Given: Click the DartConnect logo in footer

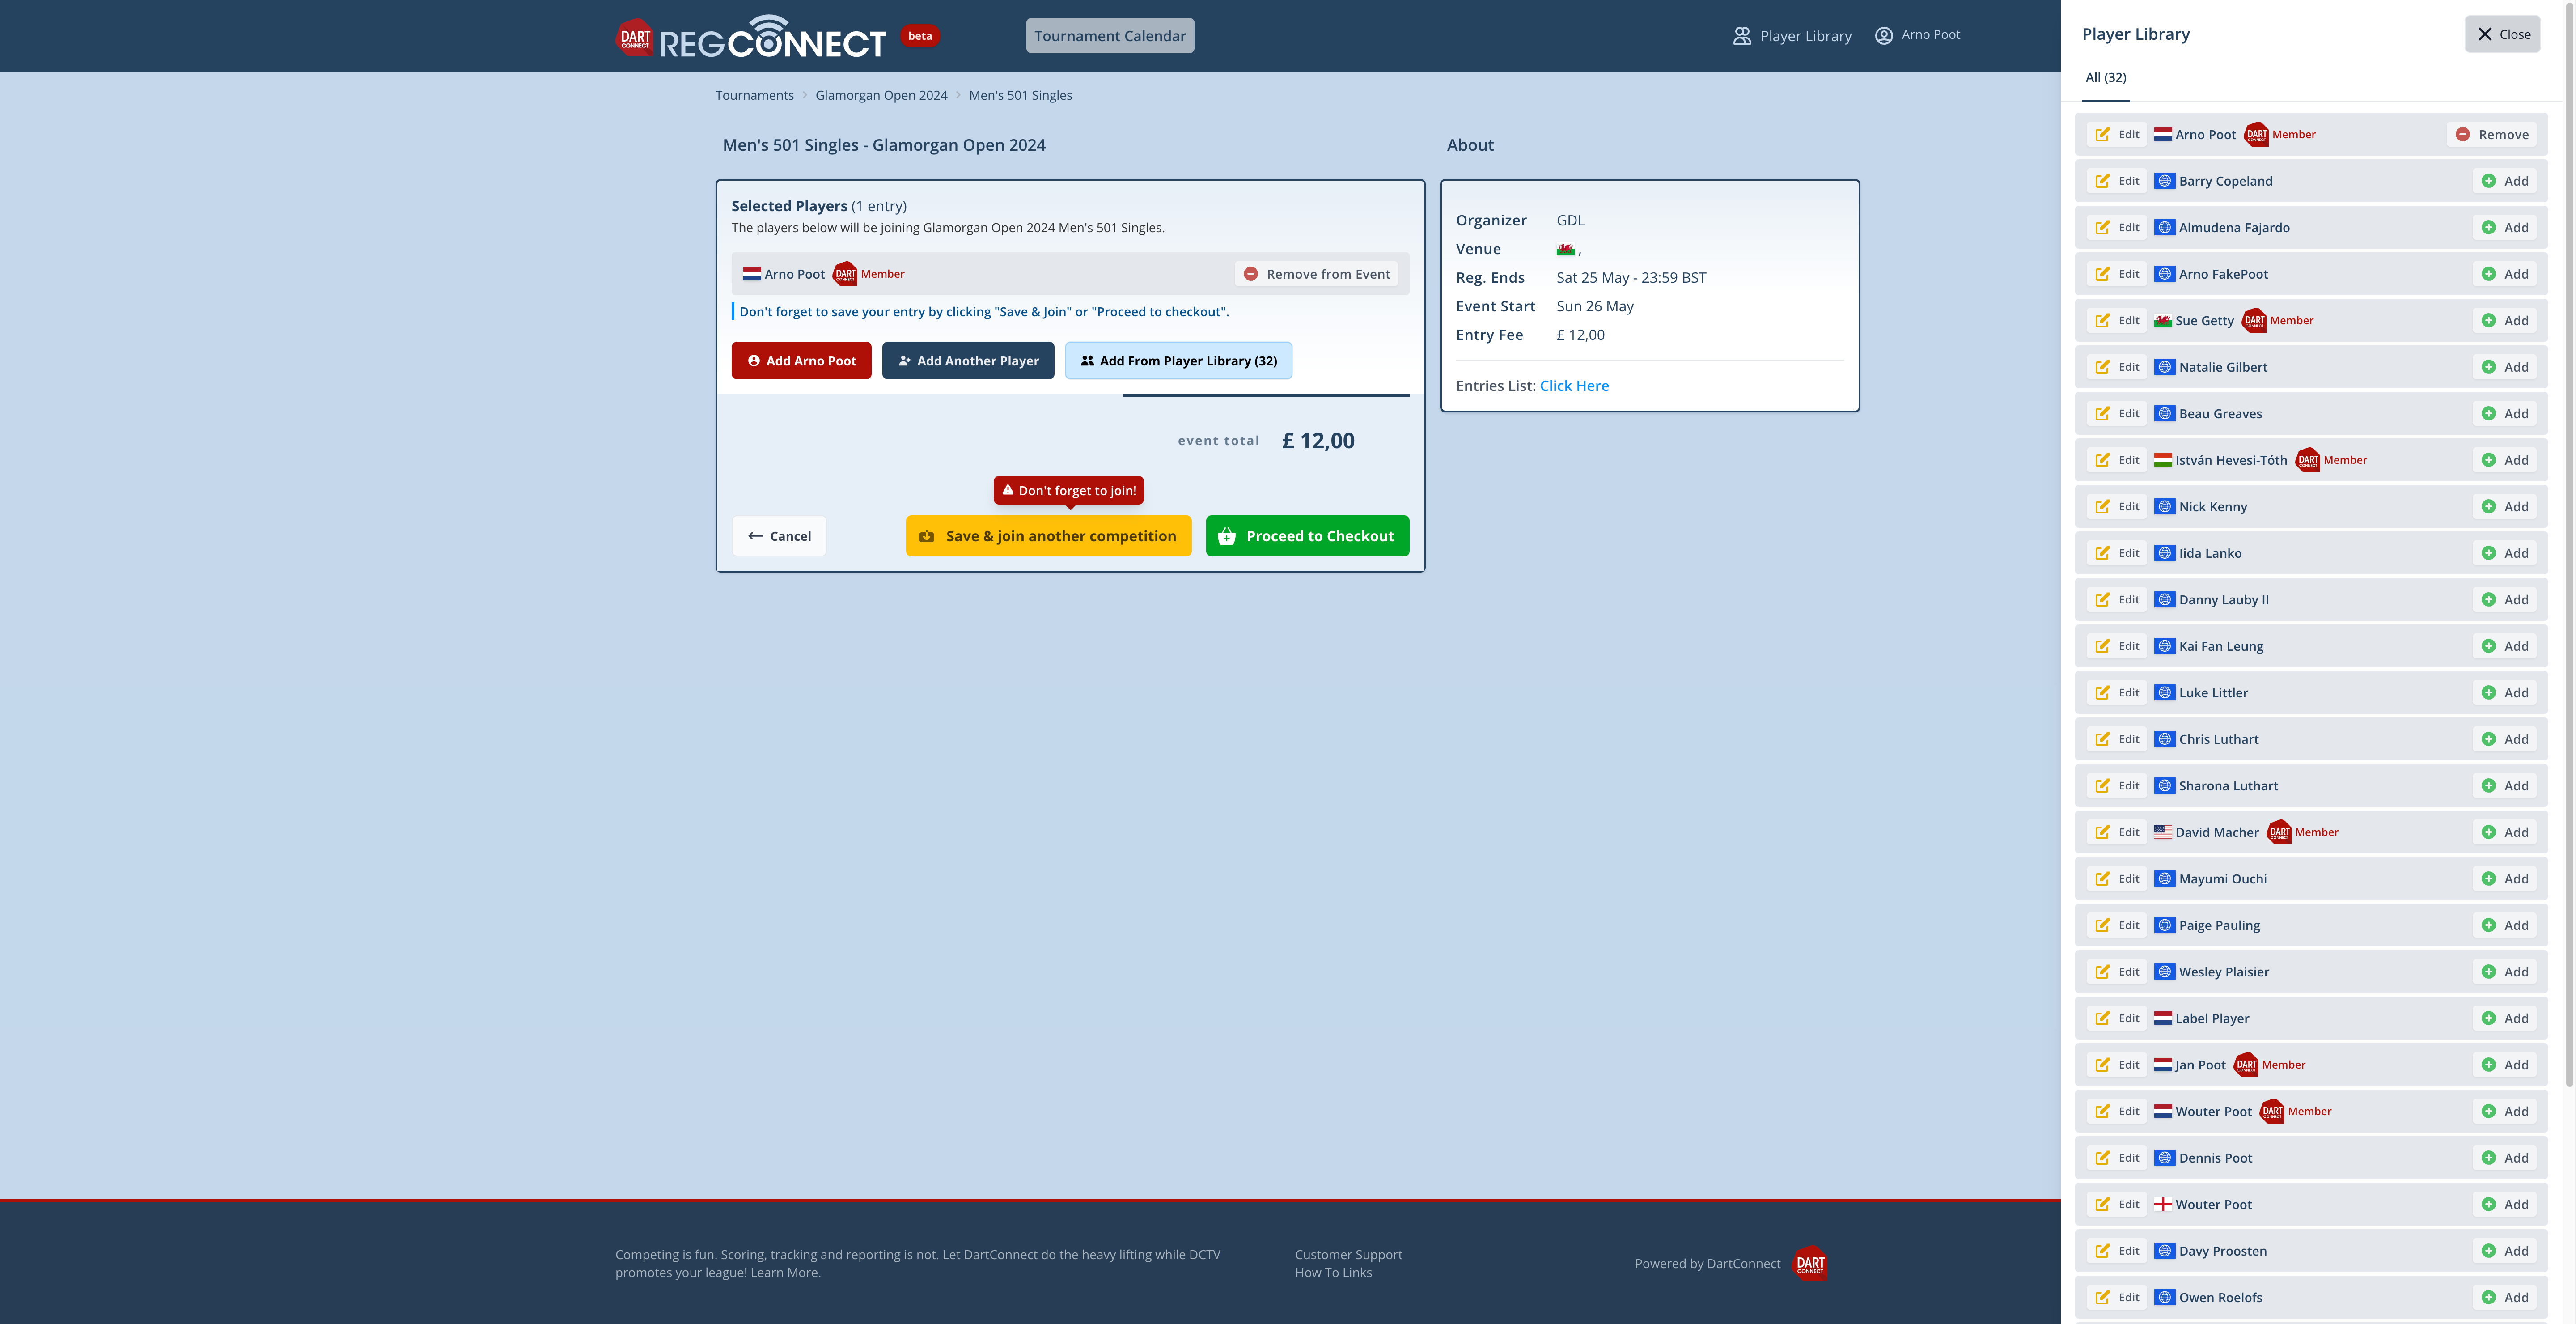Looking at the screenshot, I should pos(1809,1263).
